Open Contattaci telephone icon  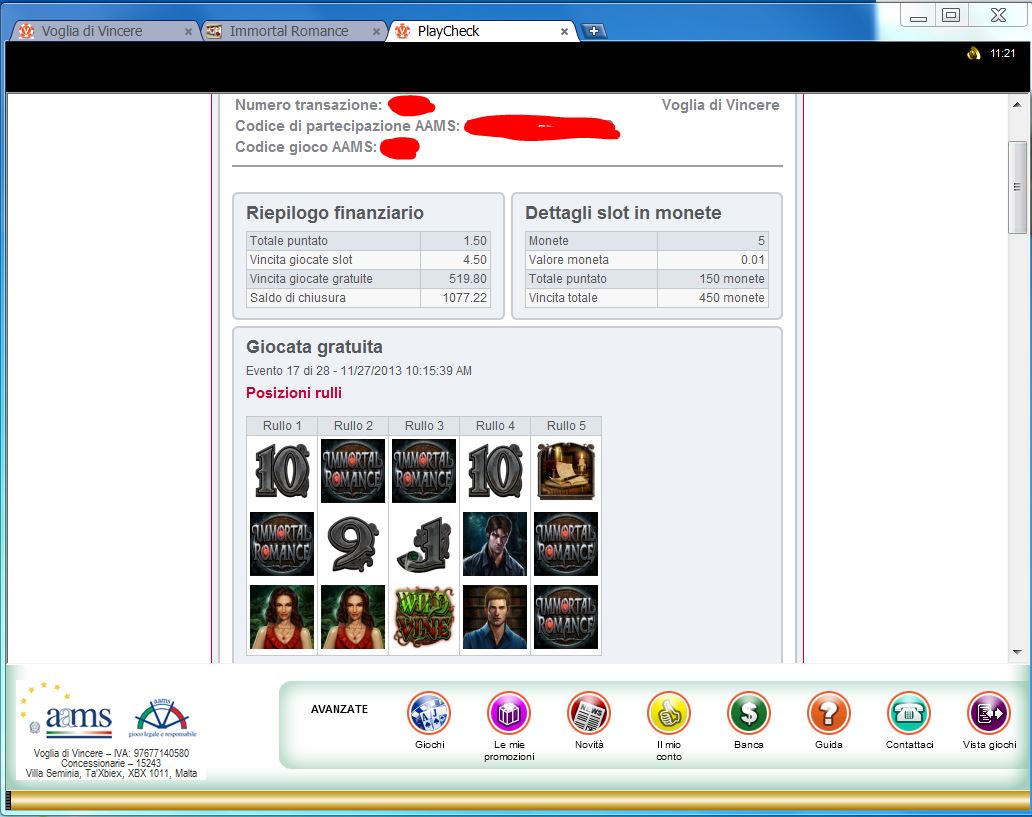tap(909, 714)
